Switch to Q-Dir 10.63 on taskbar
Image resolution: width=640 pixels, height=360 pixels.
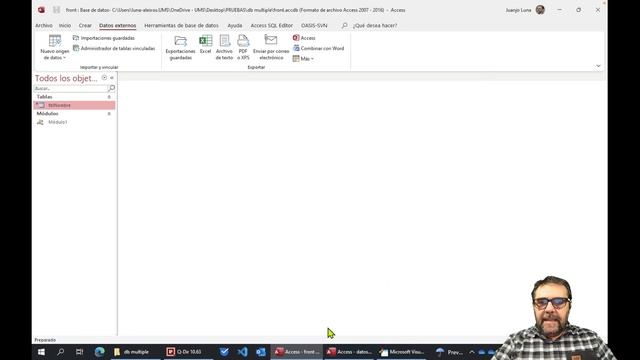189,351
